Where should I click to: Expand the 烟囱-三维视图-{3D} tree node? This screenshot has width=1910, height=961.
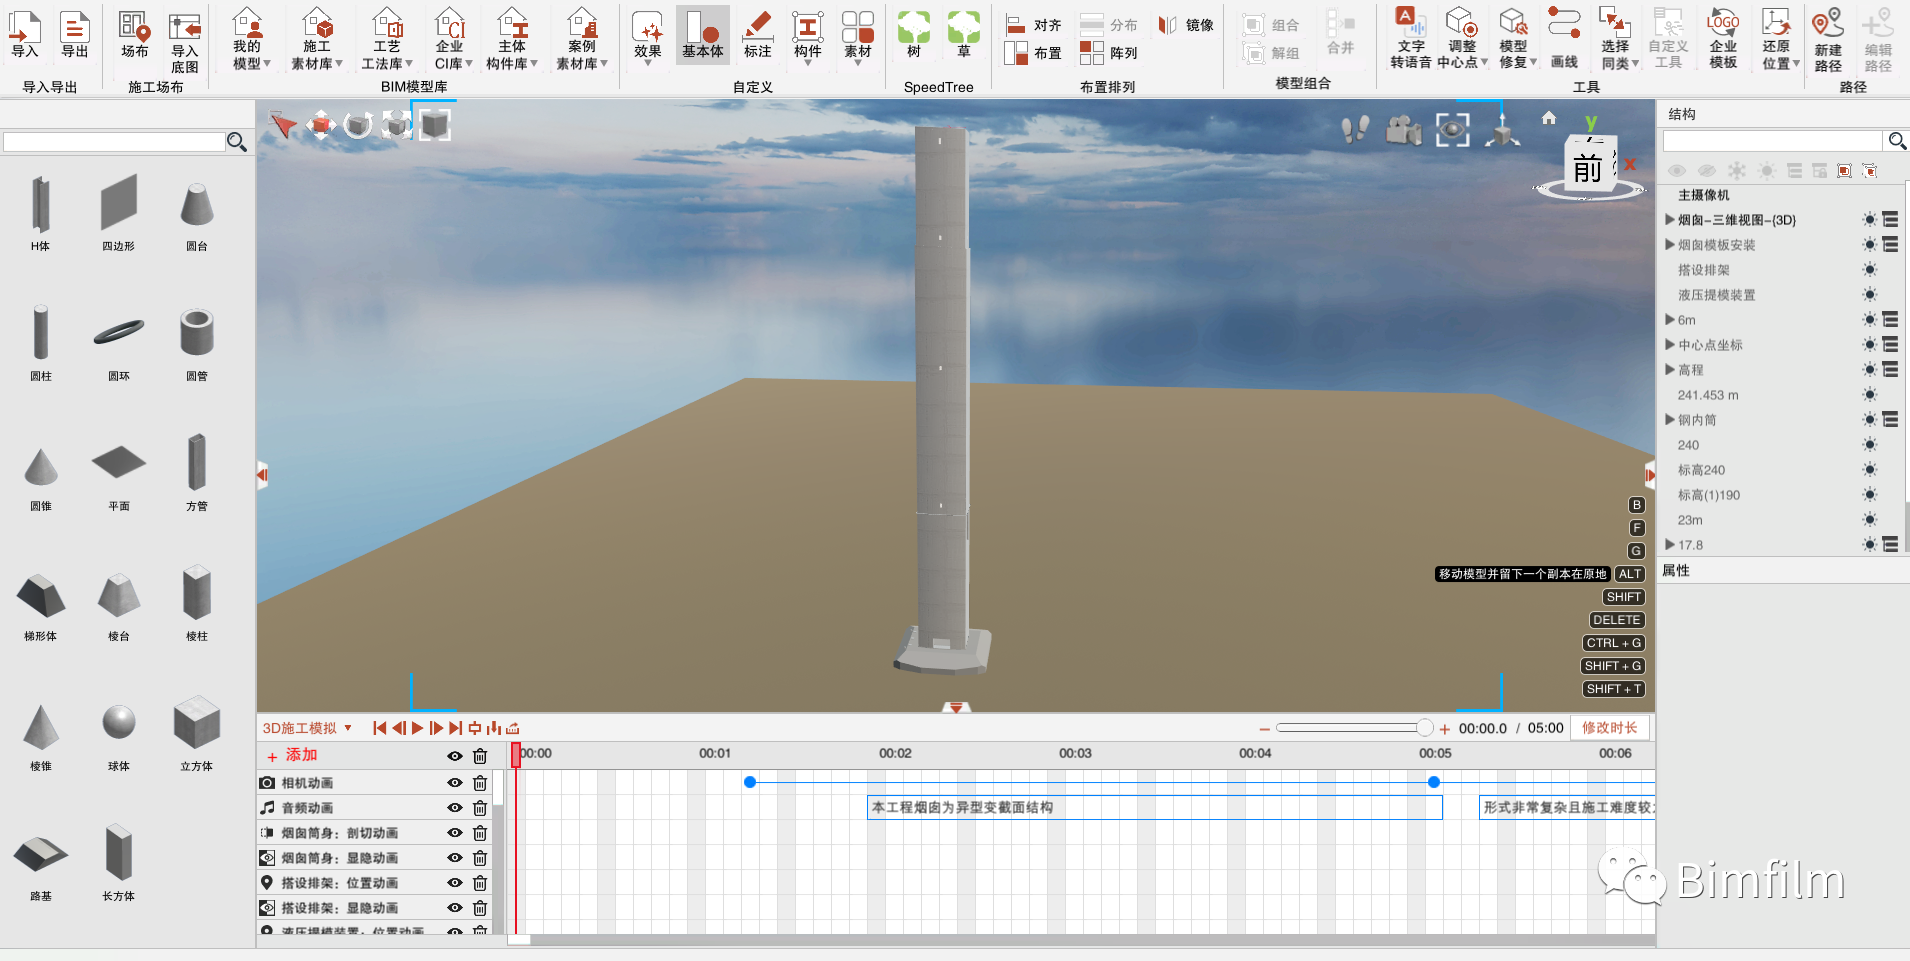click(x=1669, y=219)
